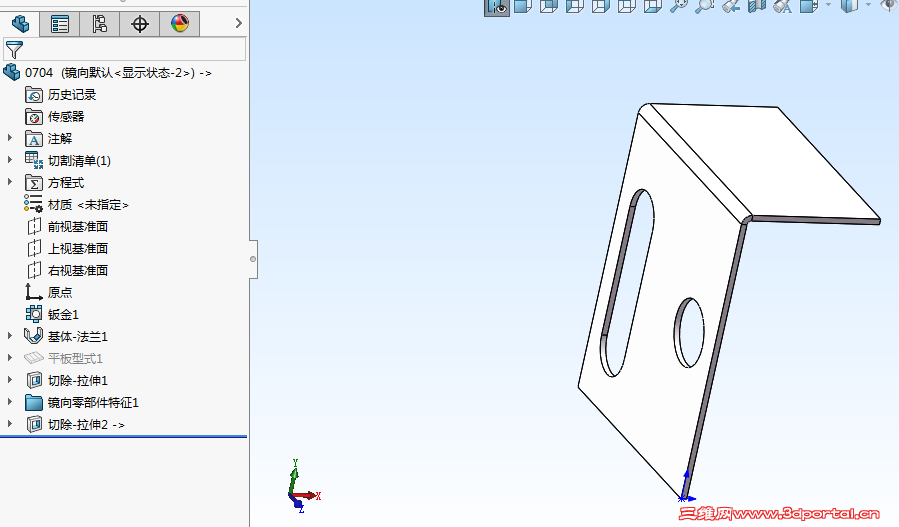Switch to Right view orientation

click(x=600, y=6)
